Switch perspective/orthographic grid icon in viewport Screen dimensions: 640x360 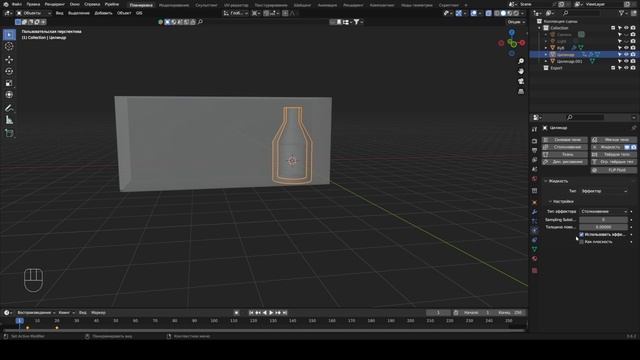(x=521, y=92)
